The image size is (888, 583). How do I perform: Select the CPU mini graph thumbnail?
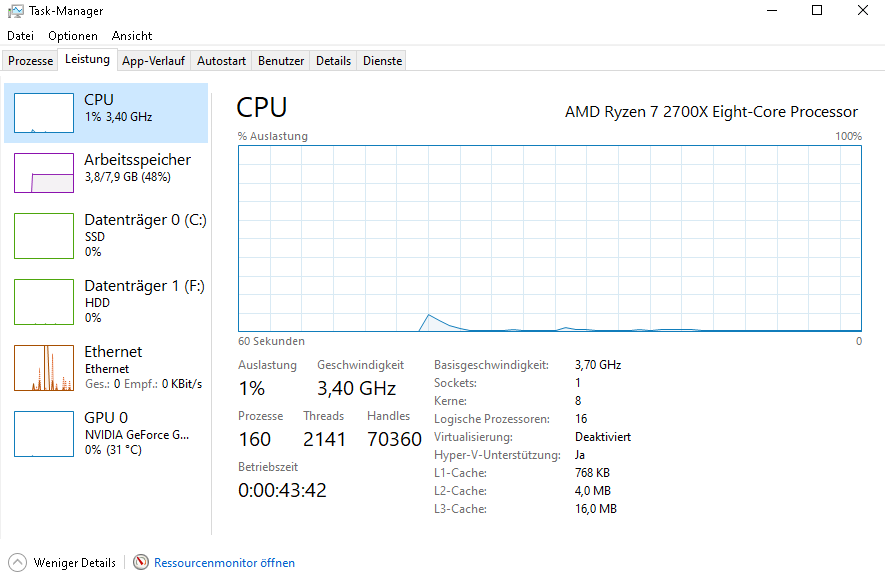click(44, 113)
